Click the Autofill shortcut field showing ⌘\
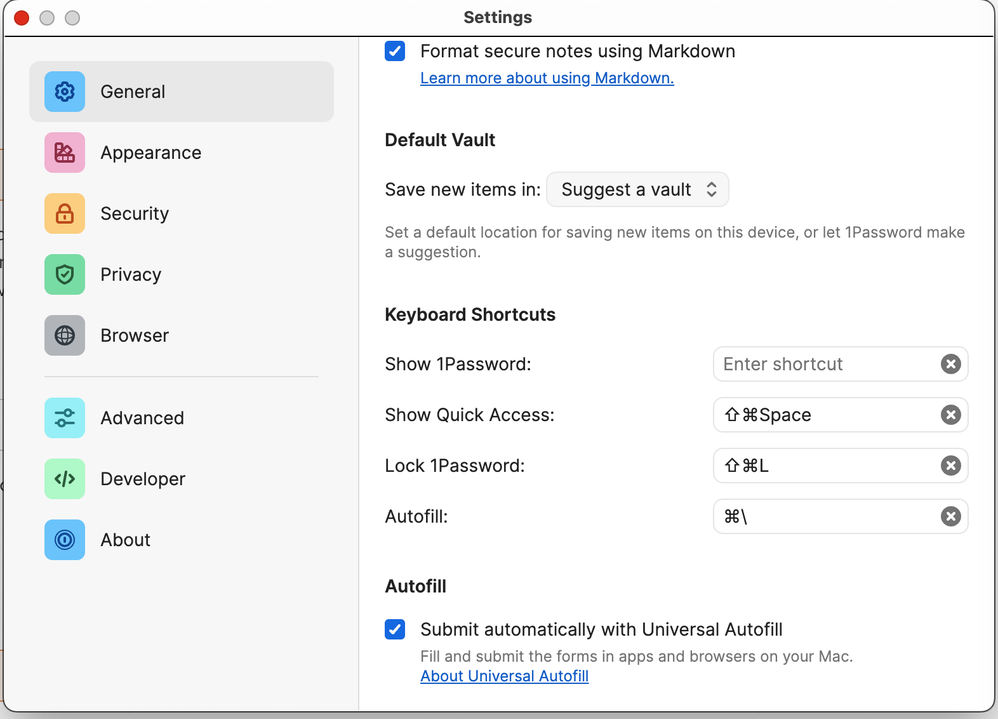Viewport: 998px width, 719px height. 825,516
